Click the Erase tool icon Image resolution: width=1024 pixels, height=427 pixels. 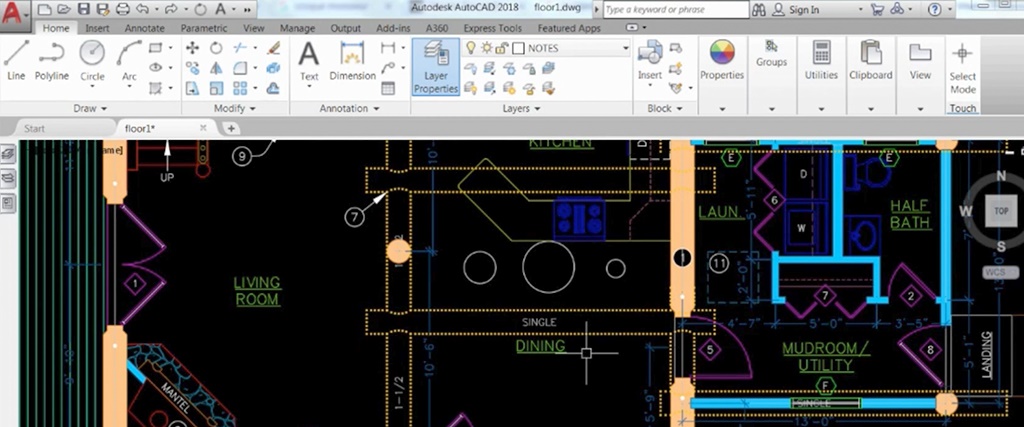pyautogui.click(x=274, y=48)
